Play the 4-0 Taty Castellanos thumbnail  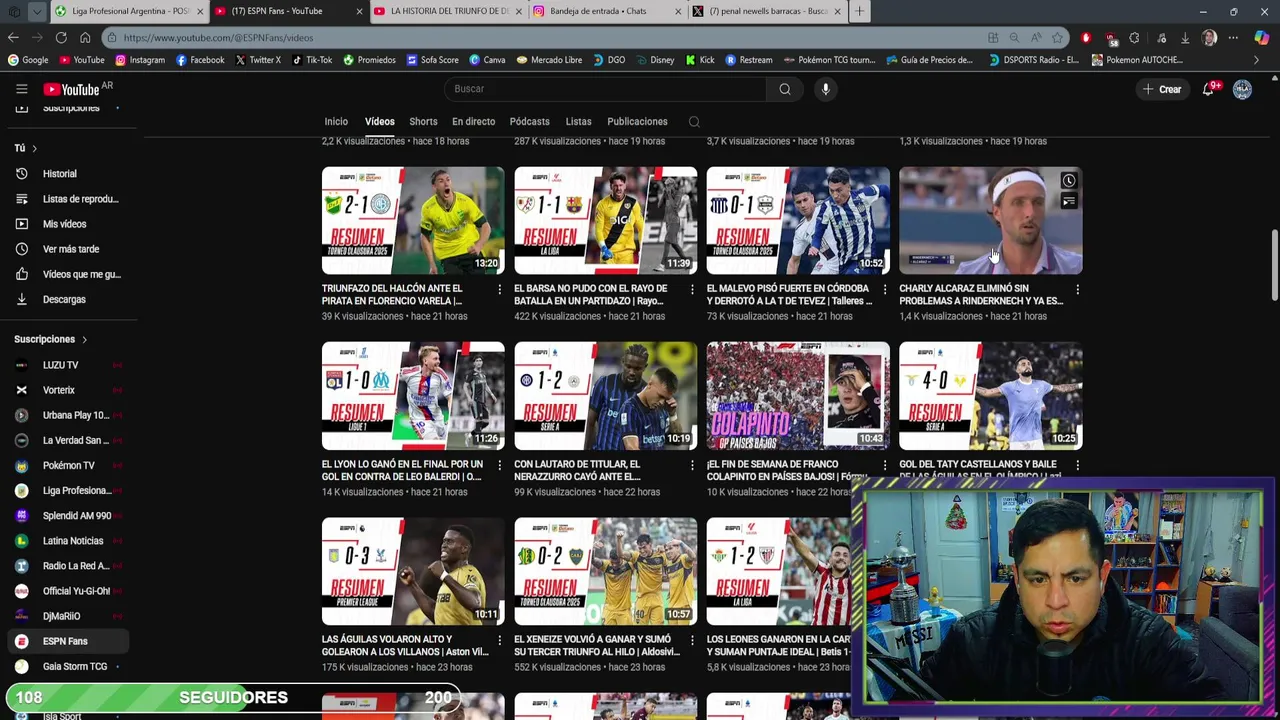tap(990, 396)
